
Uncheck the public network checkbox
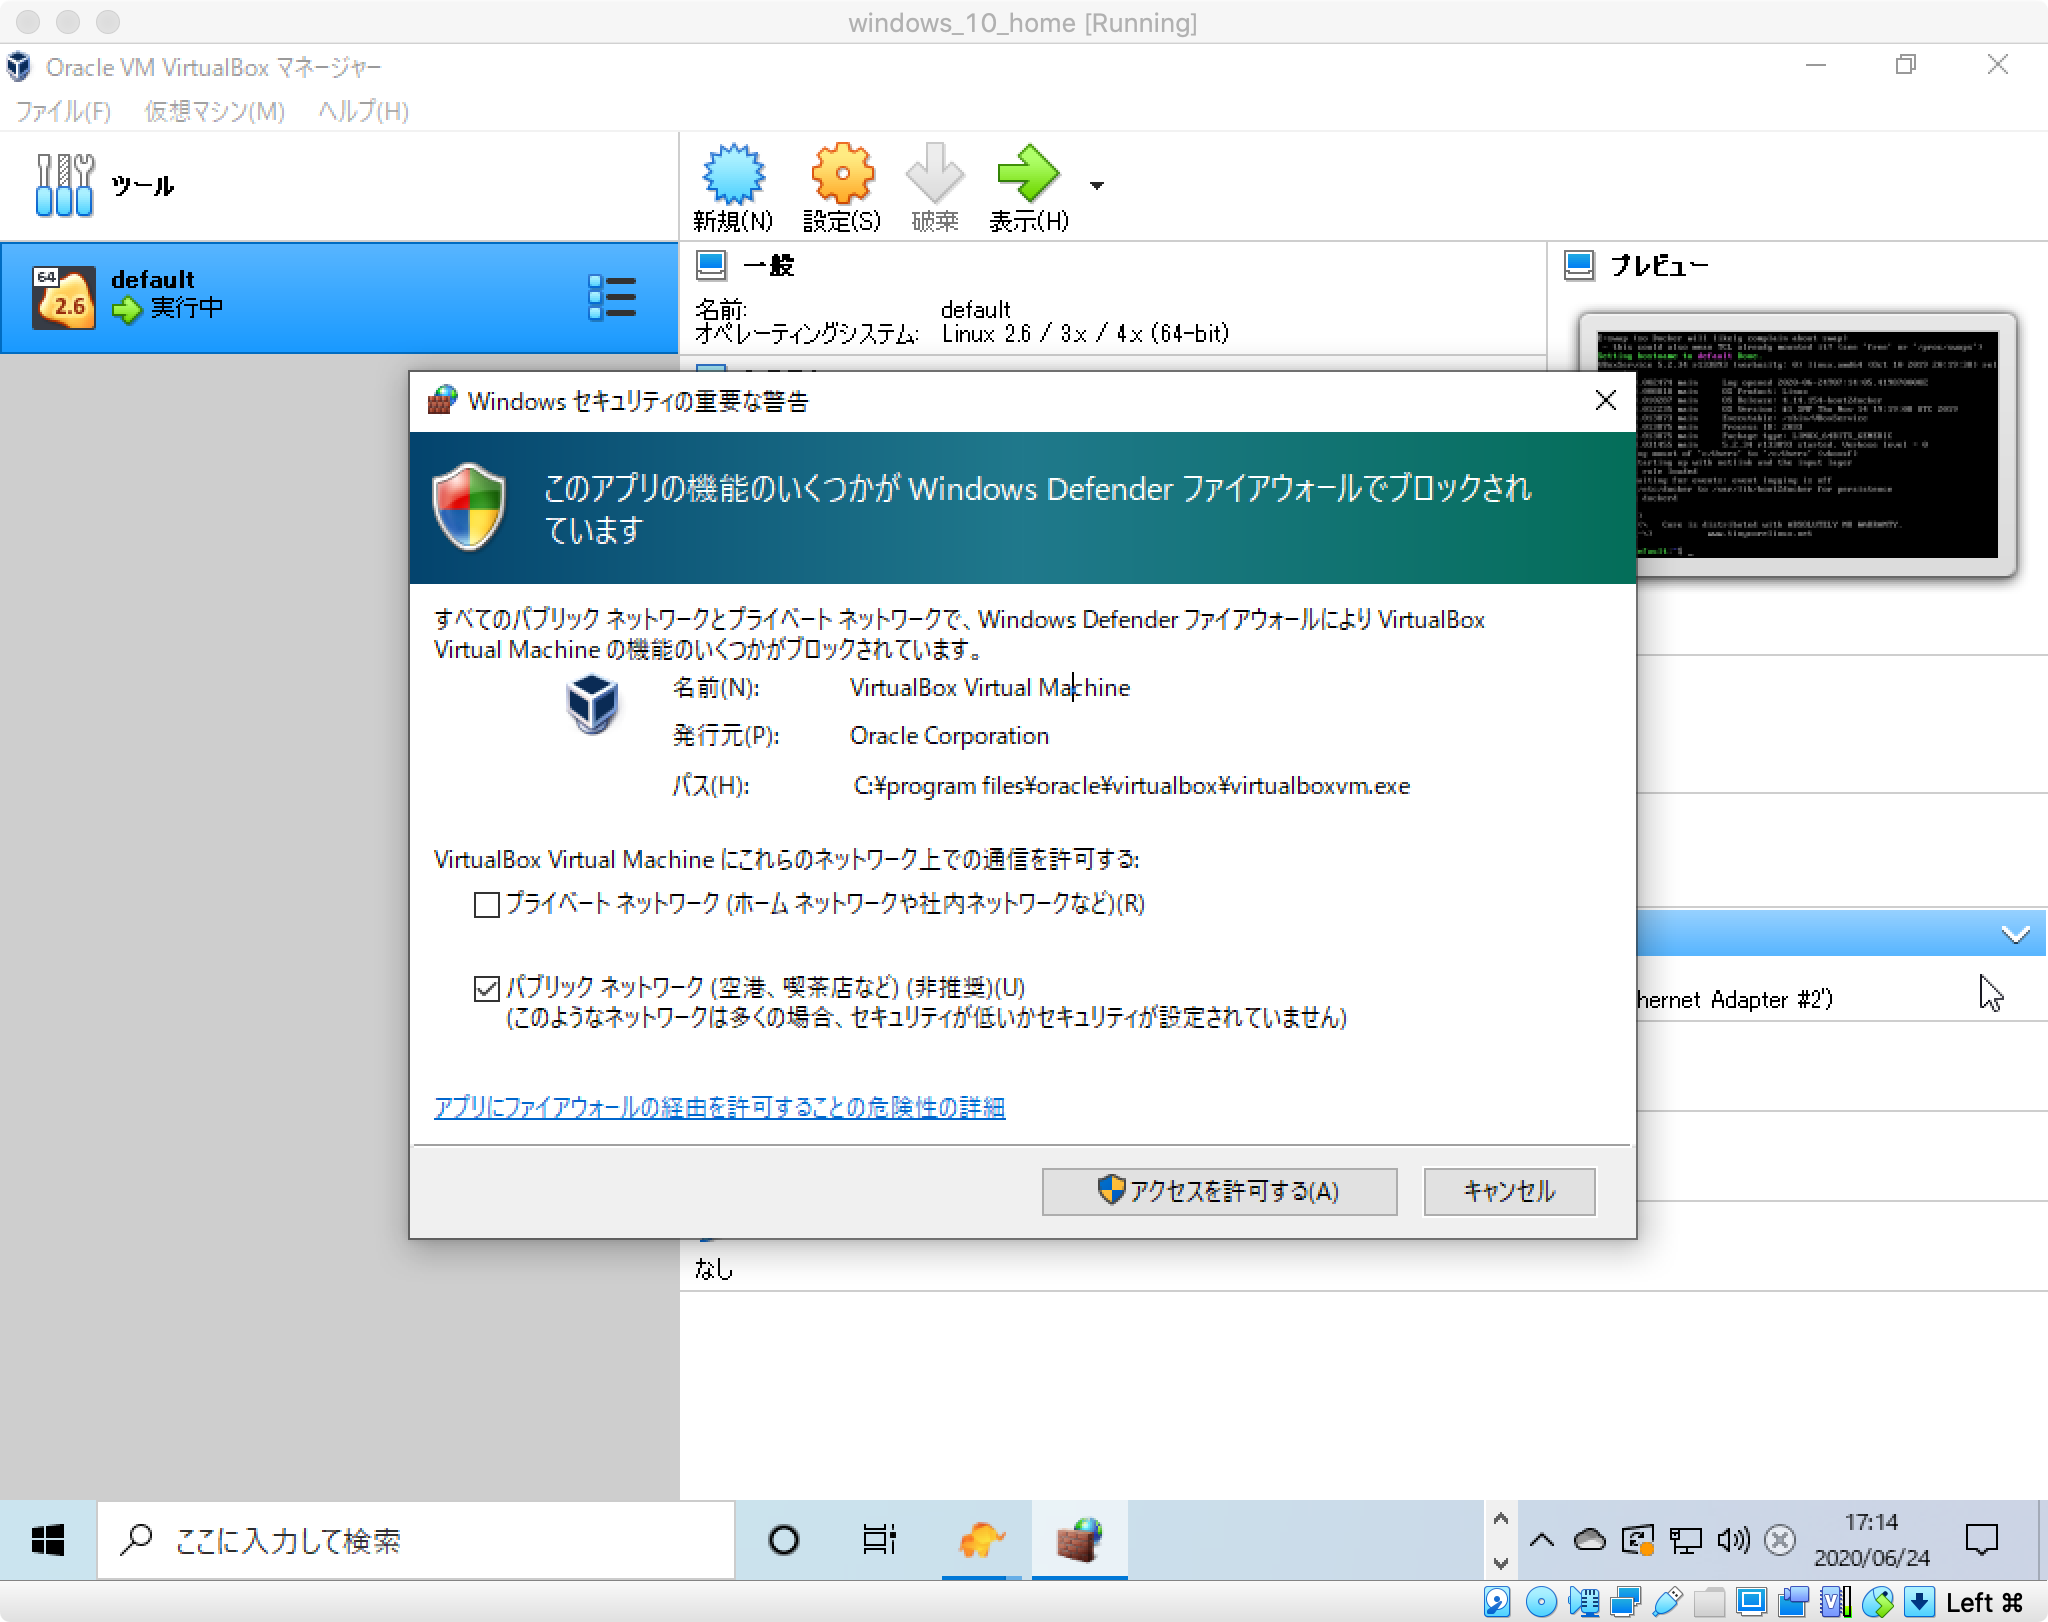[487, 989]
